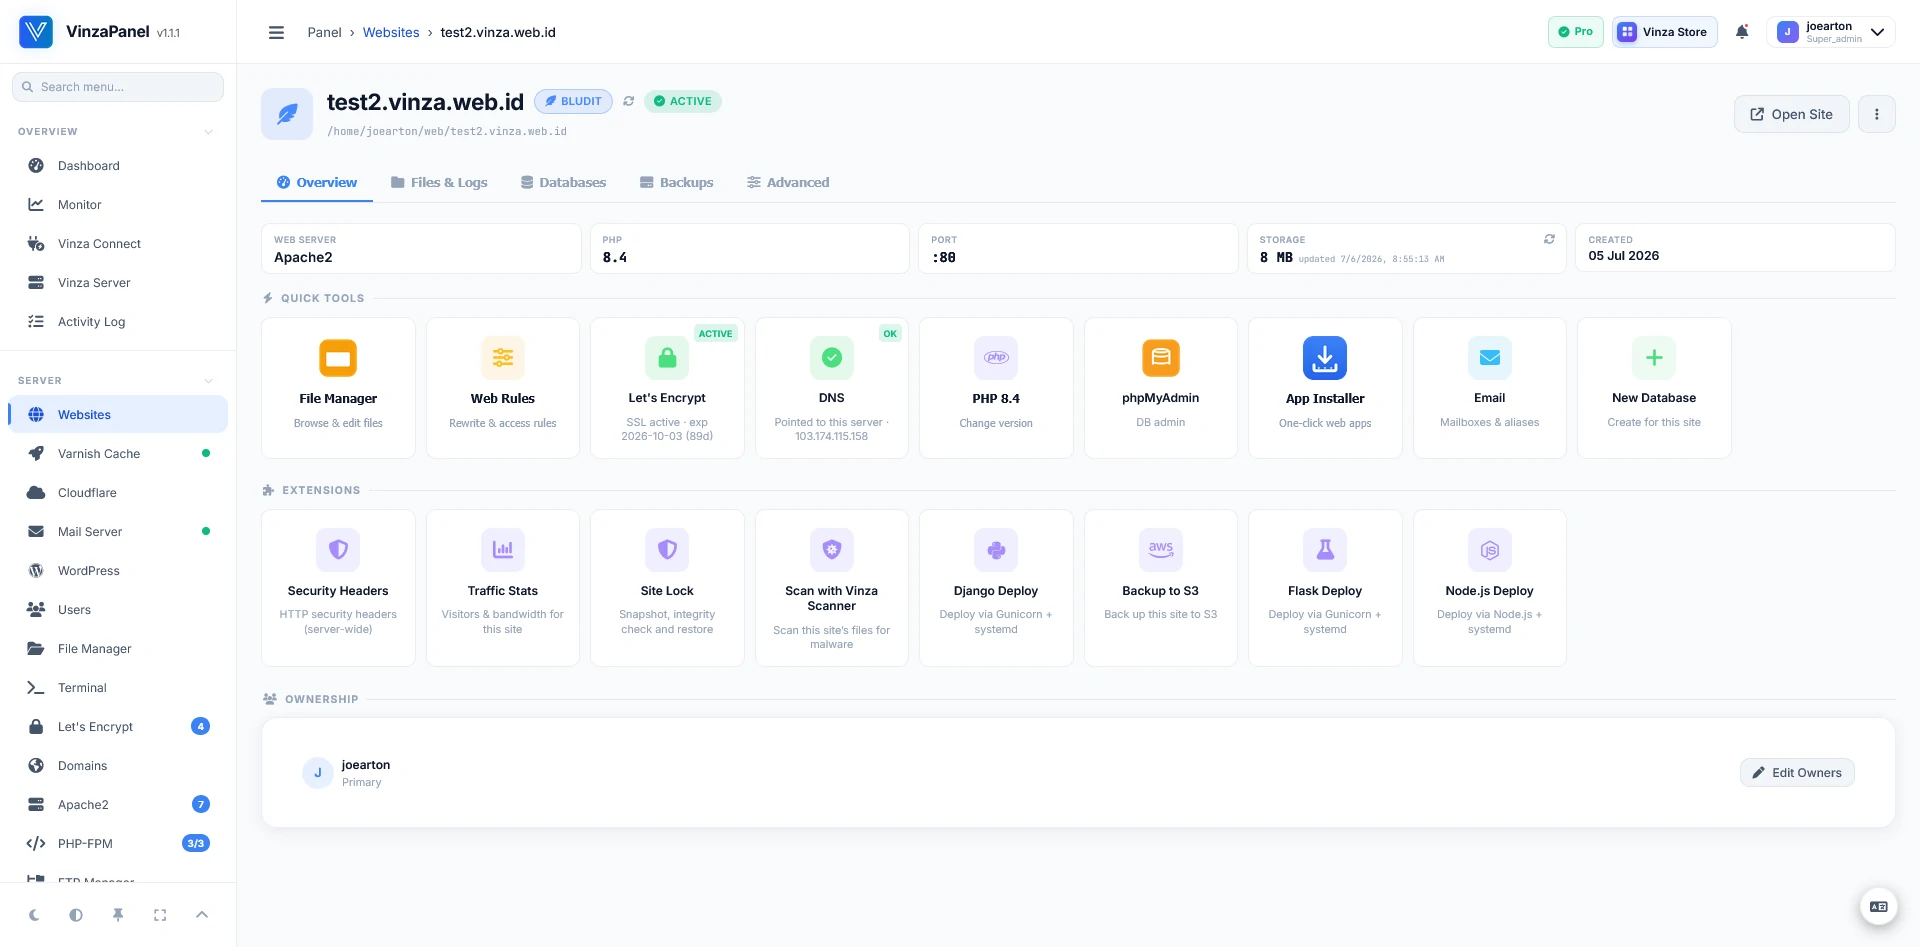Open Traffic Stats extension
The width and height of the screenshot is (1920, 947).
click(503, 588)
